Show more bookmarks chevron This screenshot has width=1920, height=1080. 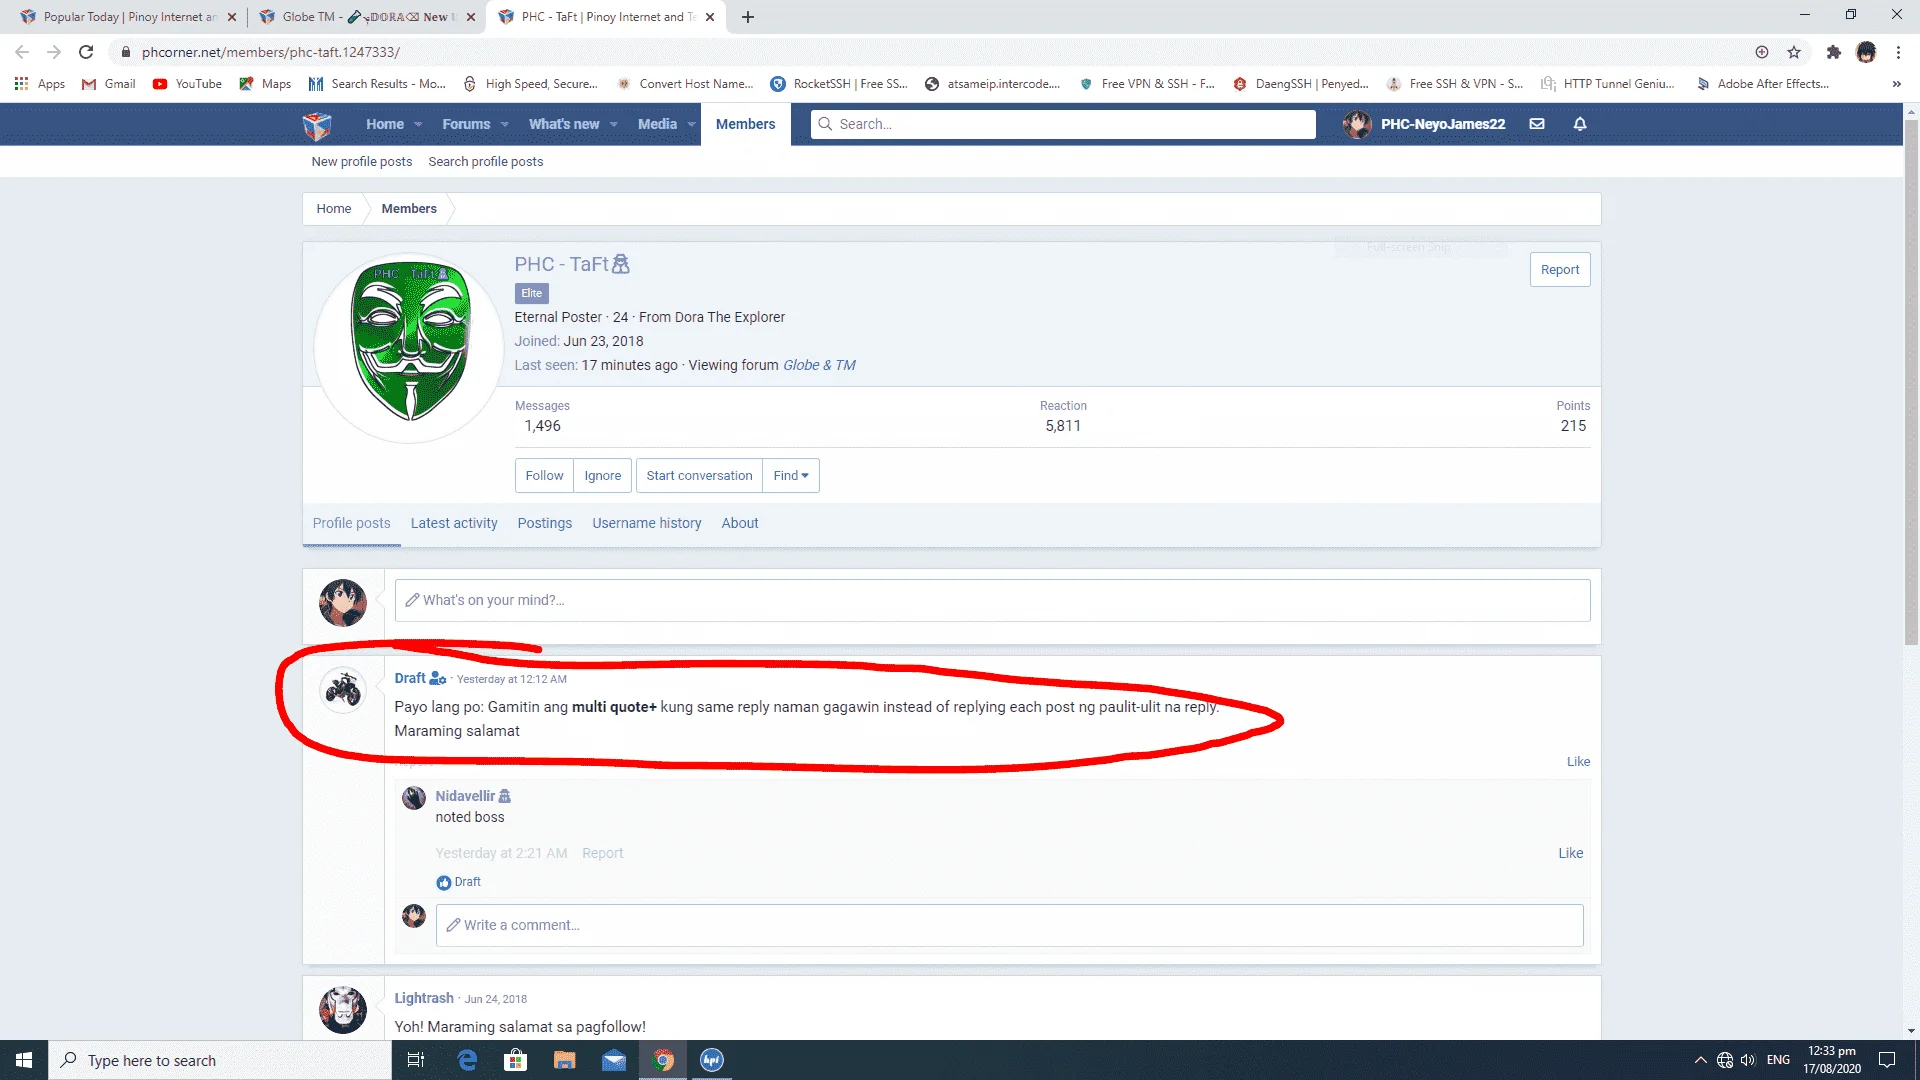point(1896,84)
